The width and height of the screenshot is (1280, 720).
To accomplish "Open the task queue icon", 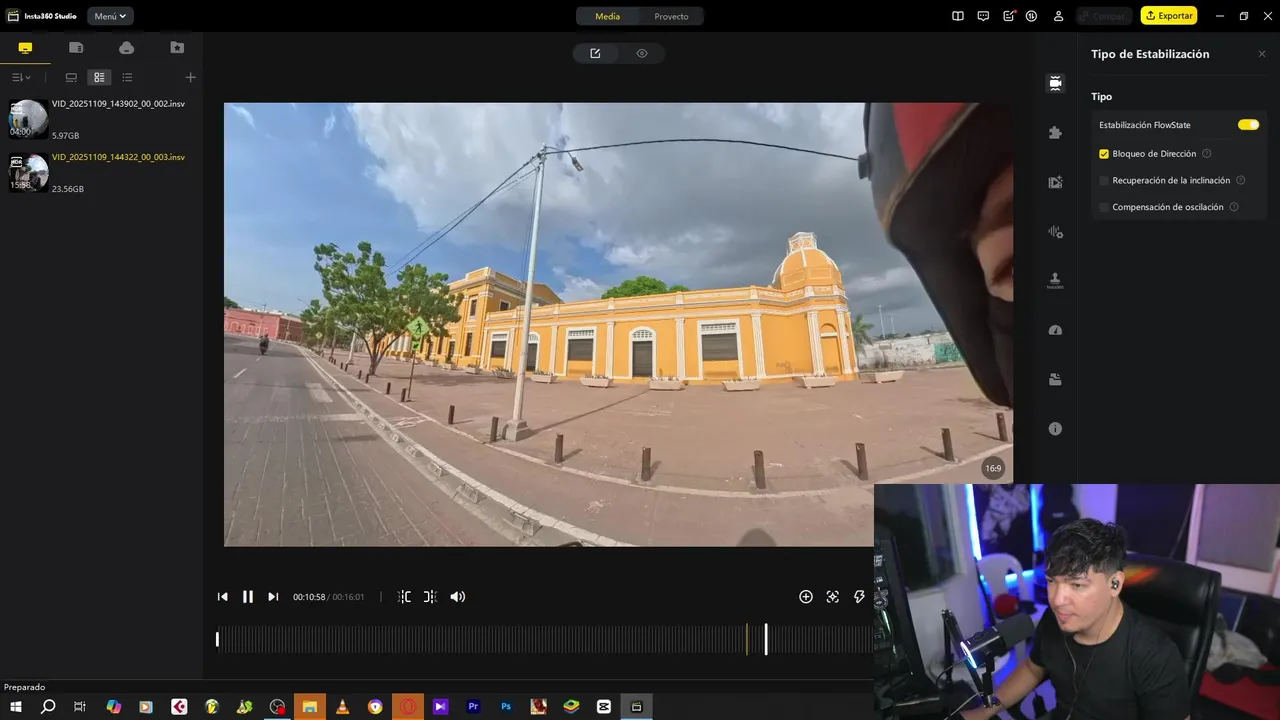I will (x=1032, y=16).
